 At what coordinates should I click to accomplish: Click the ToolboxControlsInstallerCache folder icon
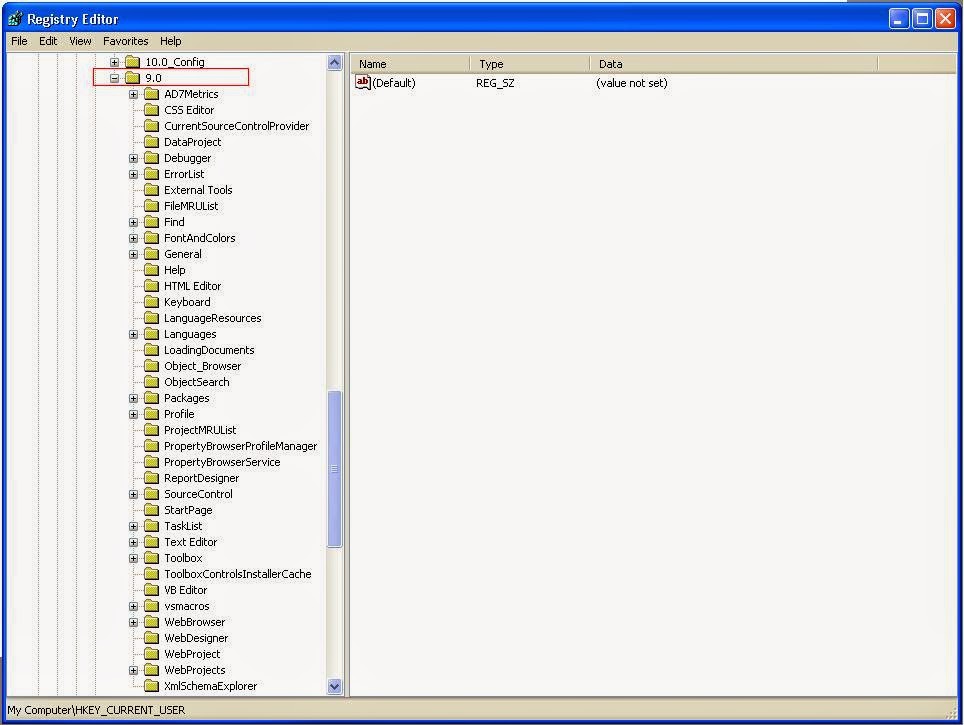(x=151, y=573)
